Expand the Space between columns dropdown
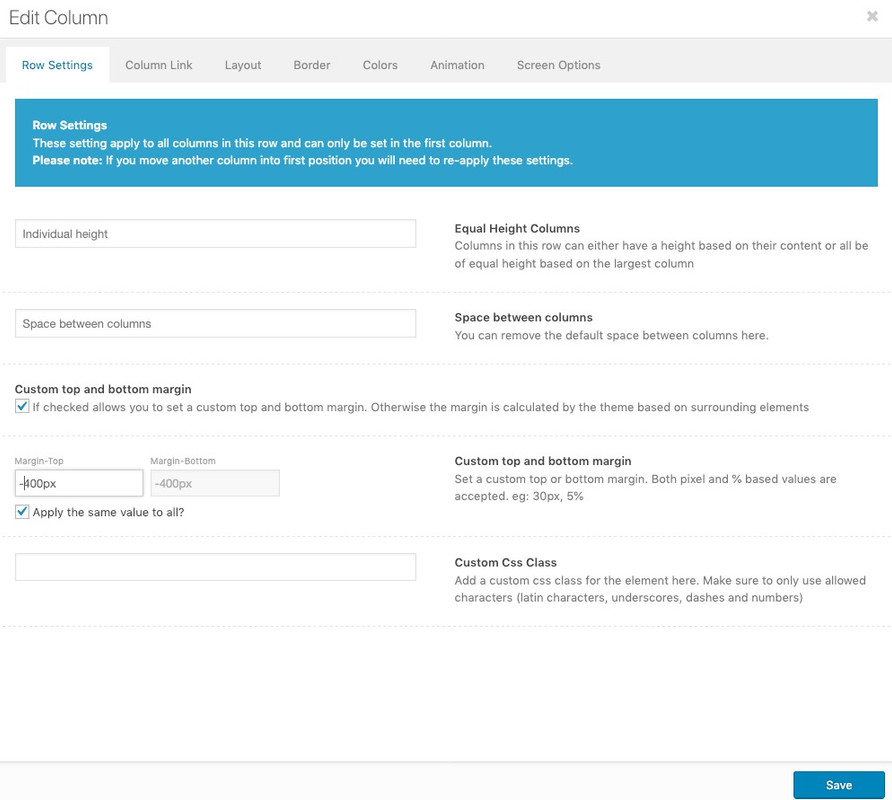The image size is (892, 800). 216,324
